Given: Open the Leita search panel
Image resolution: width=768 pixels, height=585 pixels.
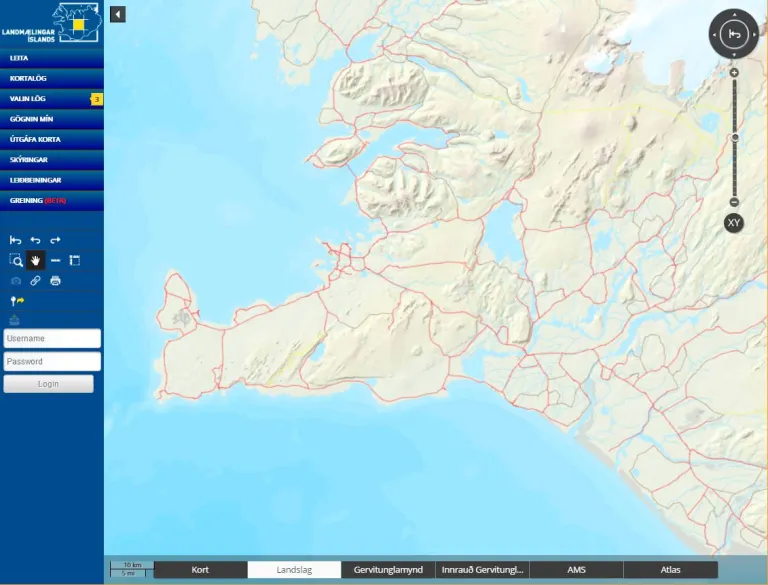Looking at the screenshot, I should (52, 58).
